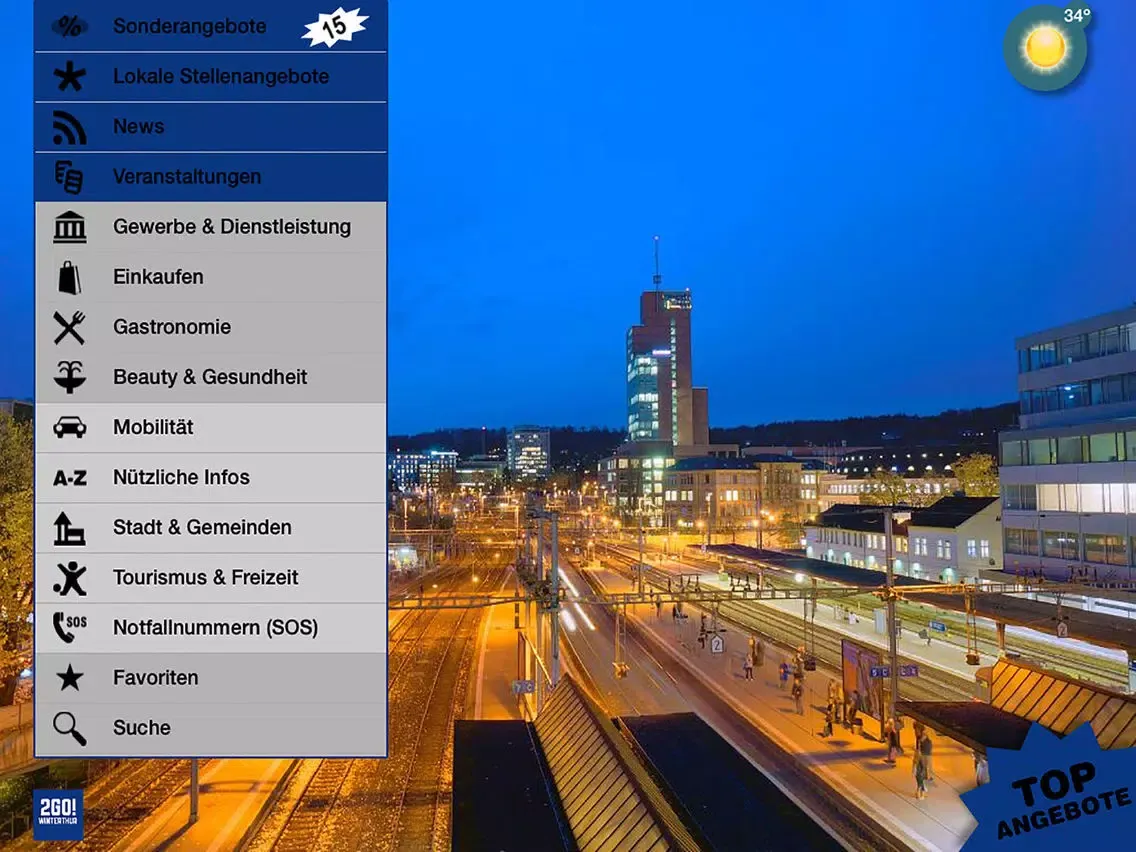The height and width of the screenshot is (852, 1136).
Task: Tap the star icon for Favoriten
Action: click(70, 678)
